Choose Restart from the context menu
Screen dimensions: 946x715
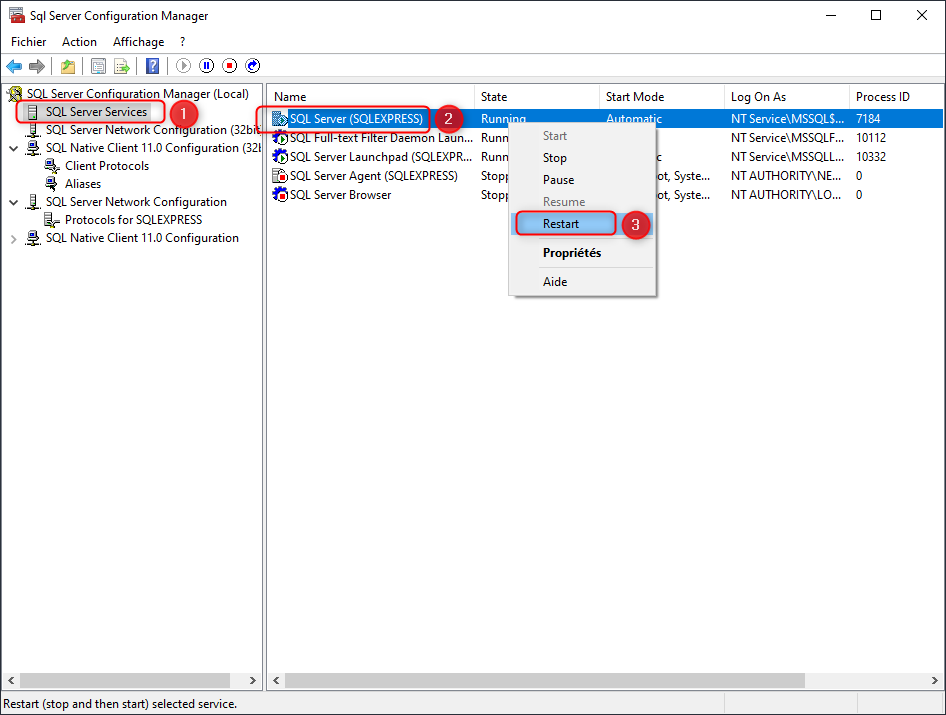point(561,224)
